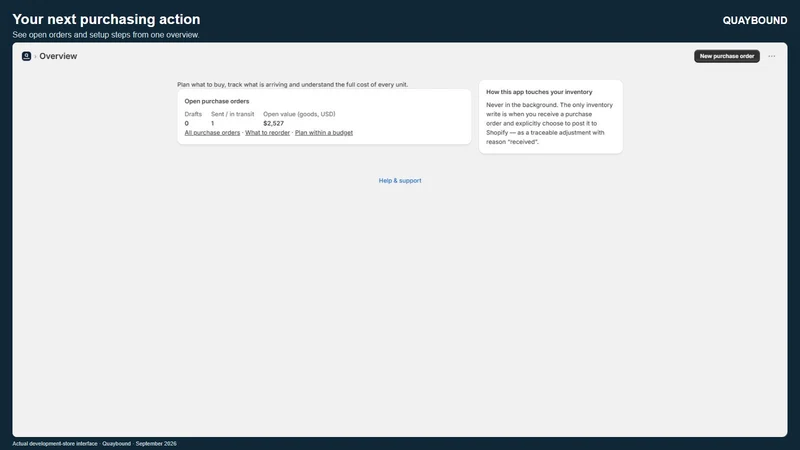
Task: Click the $2,527 open value figure
Action: (x=273, y=123)
